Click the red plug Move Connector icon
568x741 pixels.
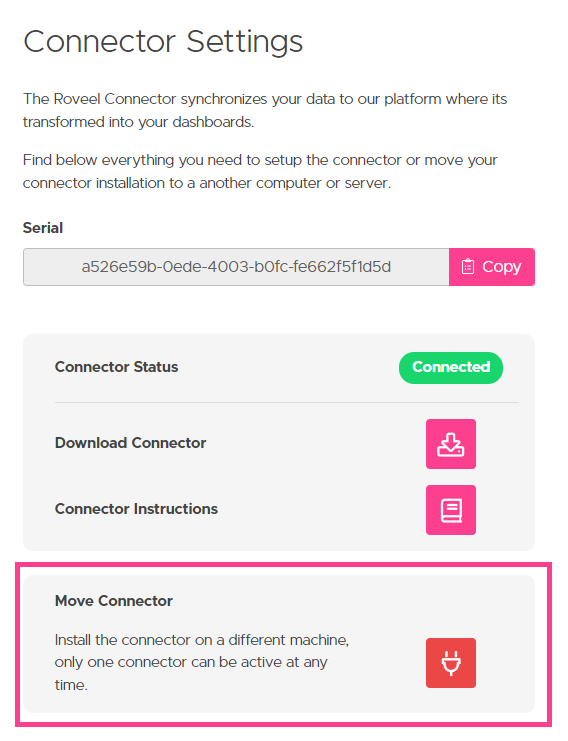450,663
